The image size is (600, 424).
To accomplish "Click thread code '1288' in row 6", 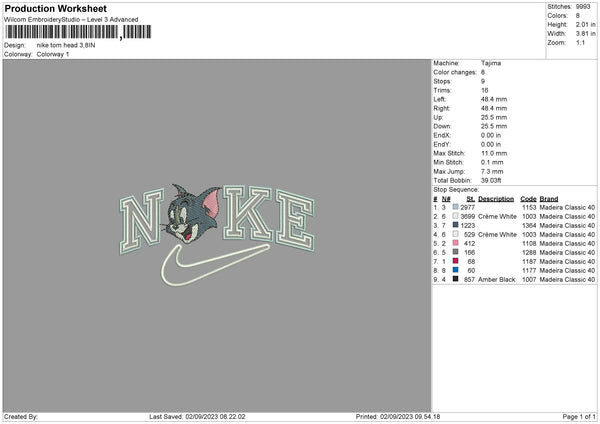I will tap(529, 253).
